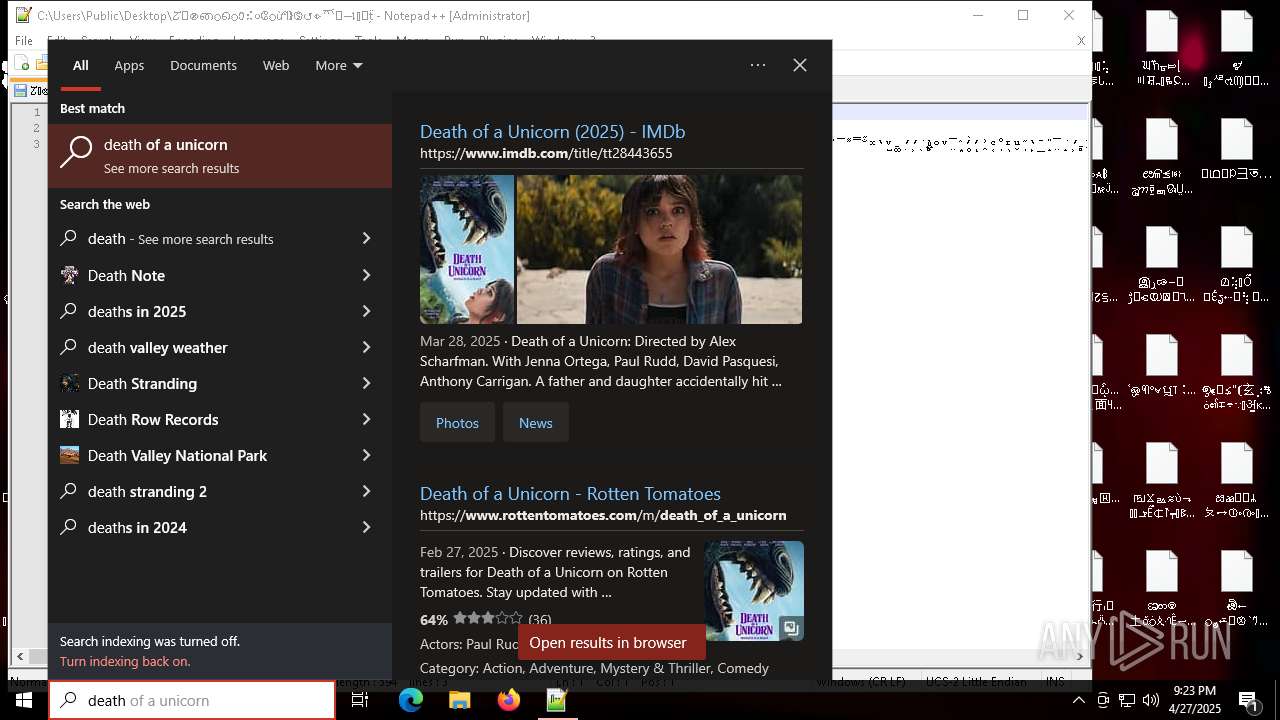Choose the death valley weather suggestion
This screenshot has width=1280, height=720.
[x=205, y=347]
